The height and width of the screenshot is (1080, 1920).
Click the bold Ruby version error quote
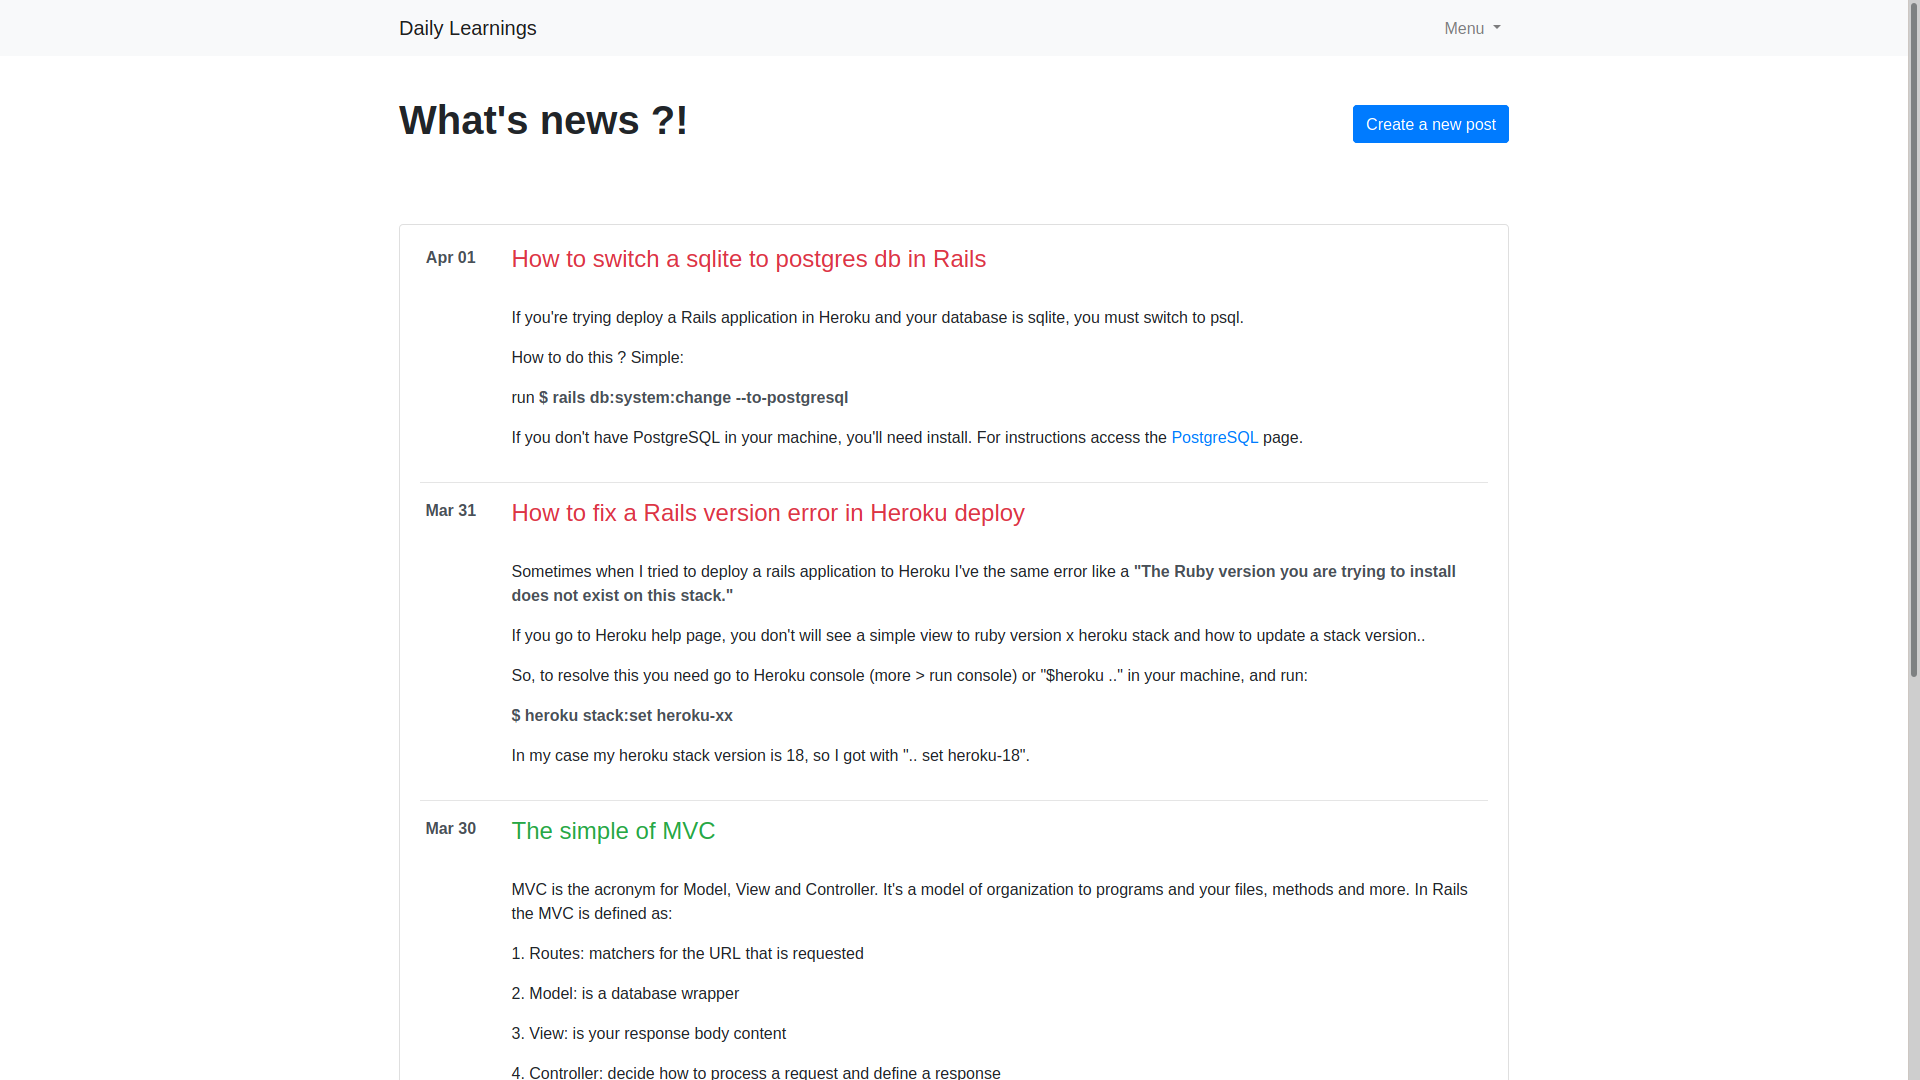point(1294,572)
